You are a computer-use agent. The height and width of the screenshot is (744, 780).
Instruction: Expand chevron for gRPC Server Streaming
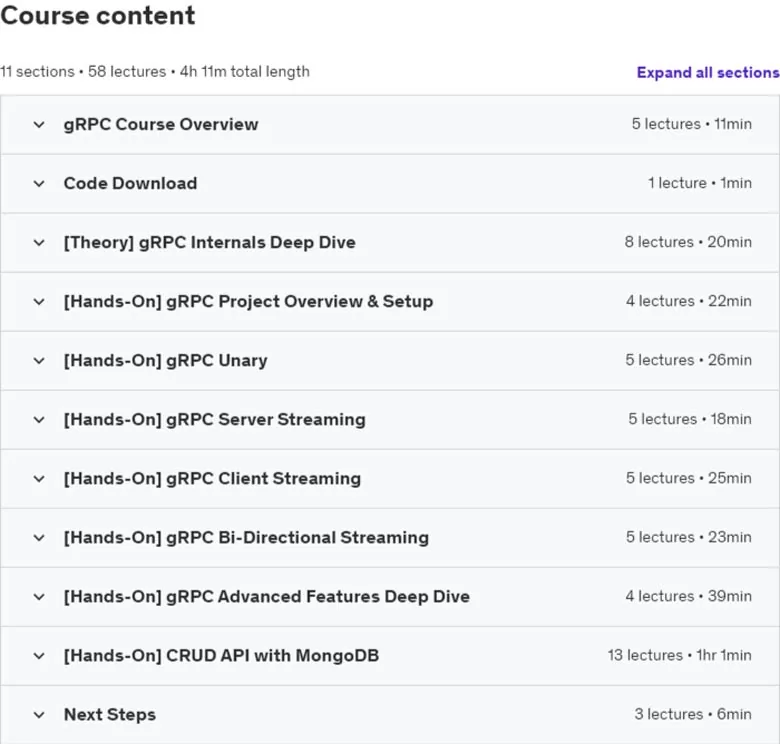pyautogui.click(x=39, y=420)
